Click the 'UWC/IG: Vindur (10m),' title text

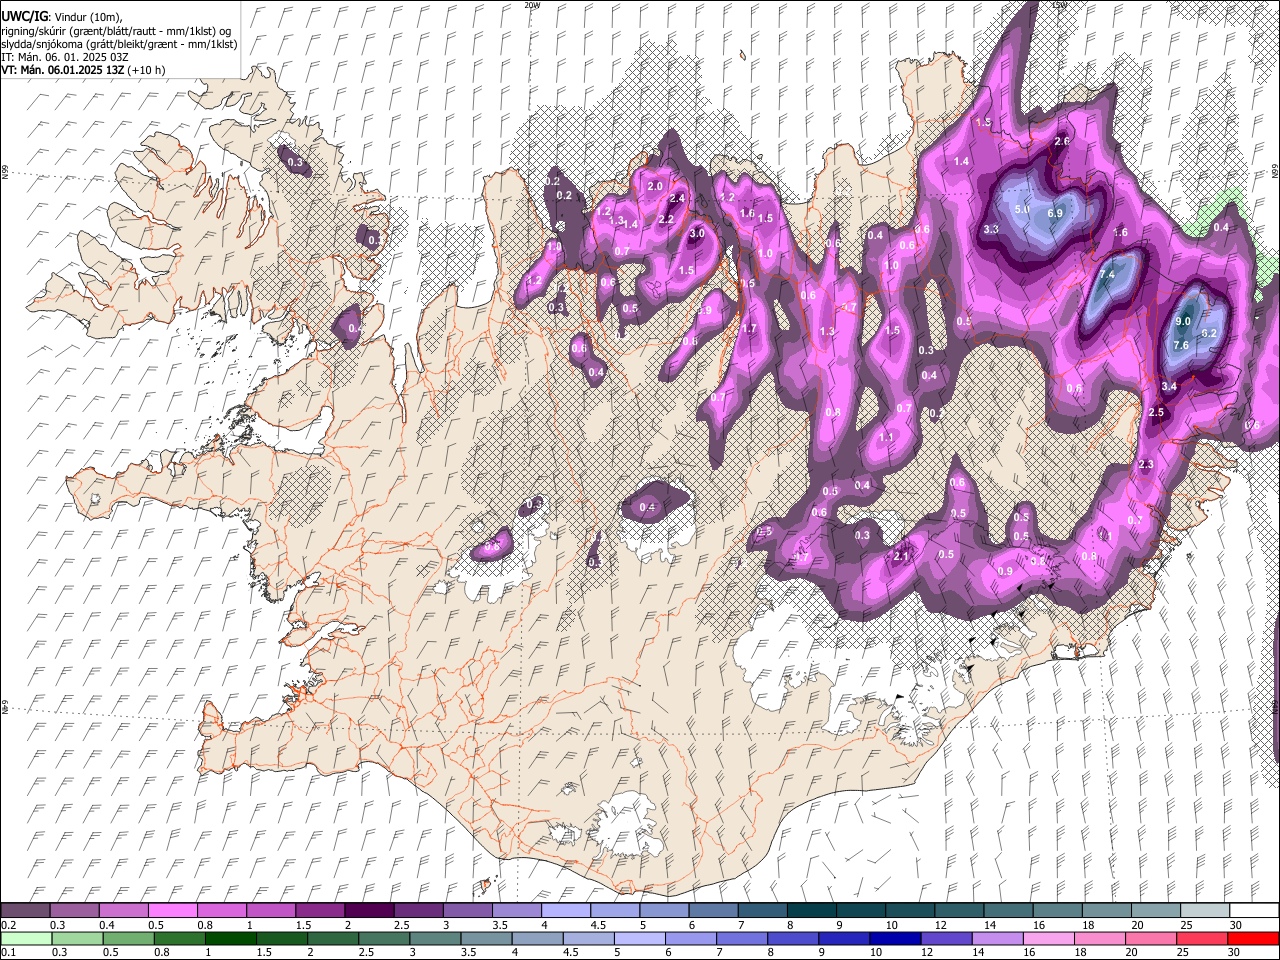pos(62,16)
